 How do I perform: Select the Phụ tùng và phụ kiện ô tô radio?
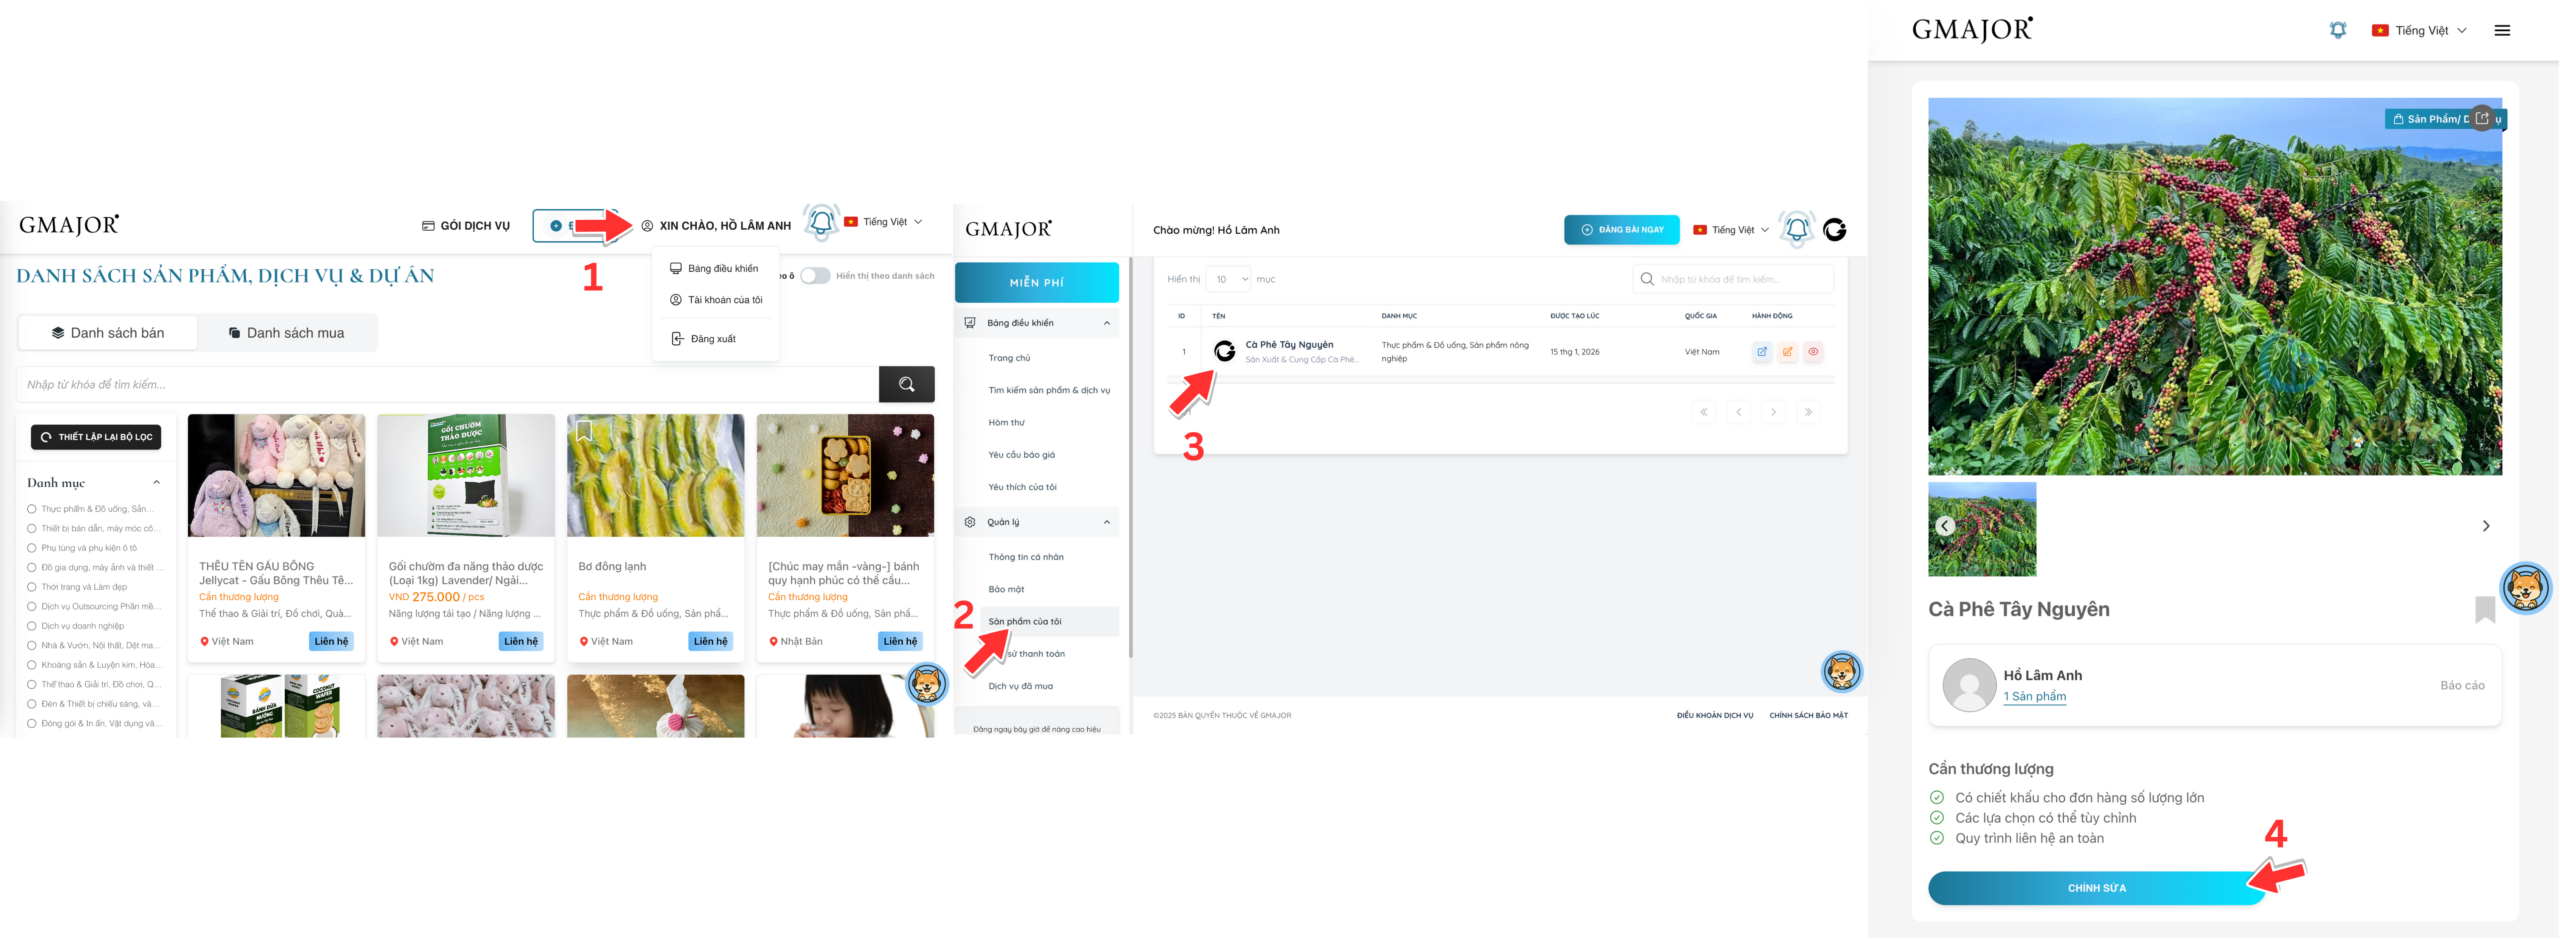tap(32, 548)
